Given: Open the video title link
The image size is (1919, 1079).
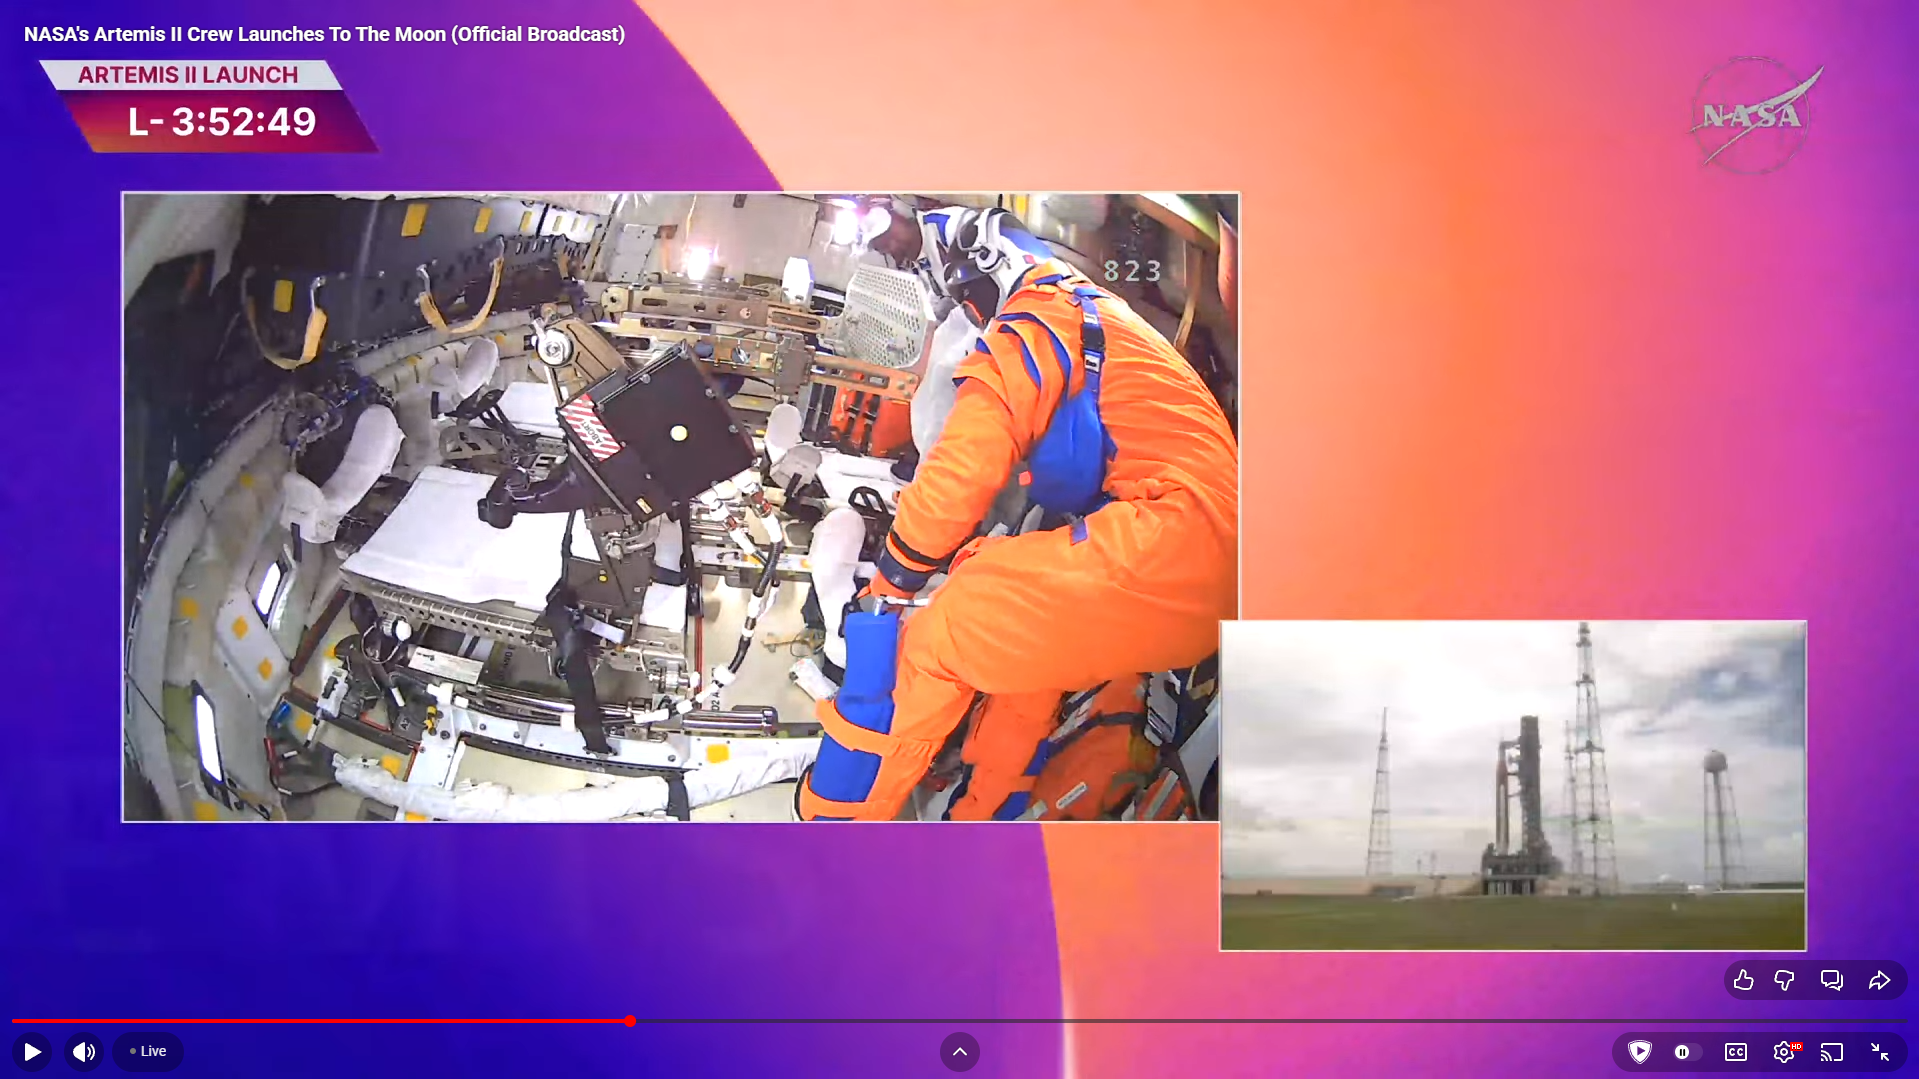Looking at the screenshot, I should coord(324,34).
